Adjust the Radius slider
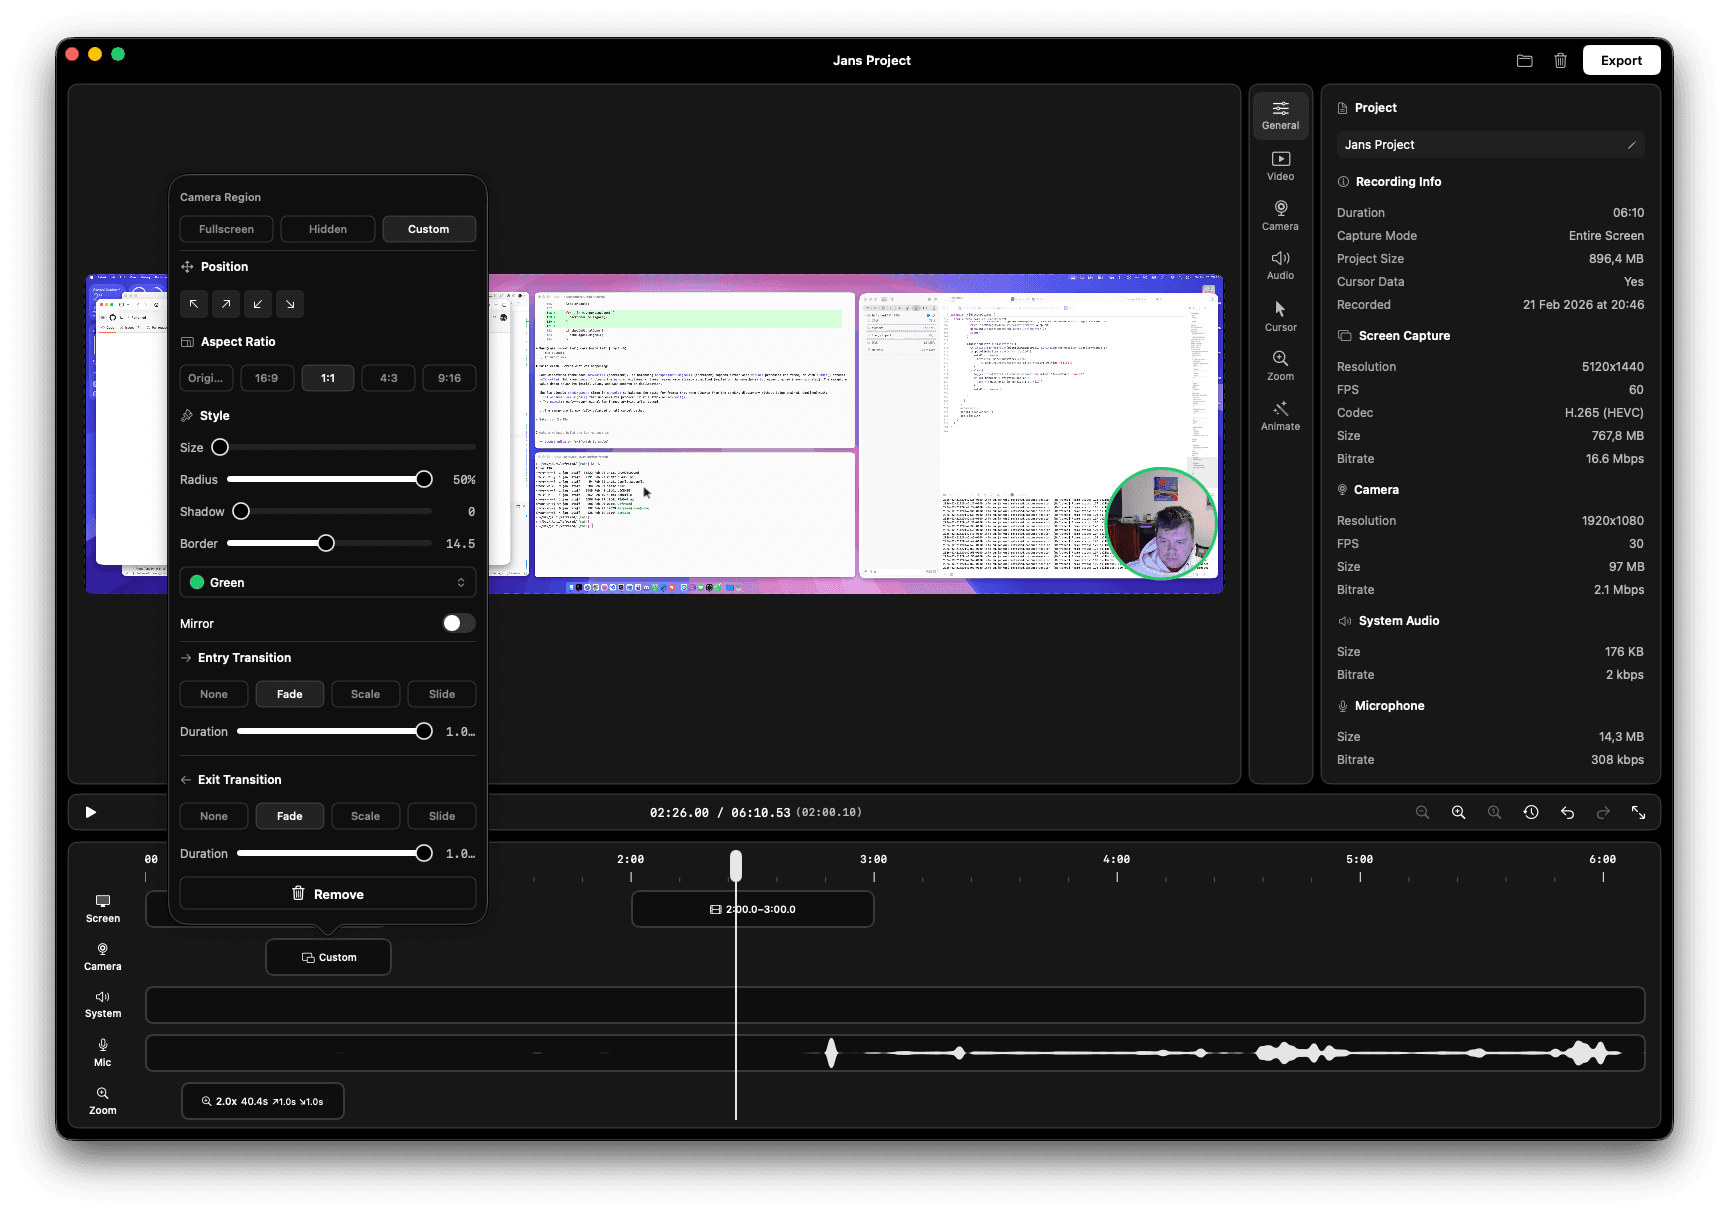This screenshot has width=1729, height=1214. (x=424, y=479)
